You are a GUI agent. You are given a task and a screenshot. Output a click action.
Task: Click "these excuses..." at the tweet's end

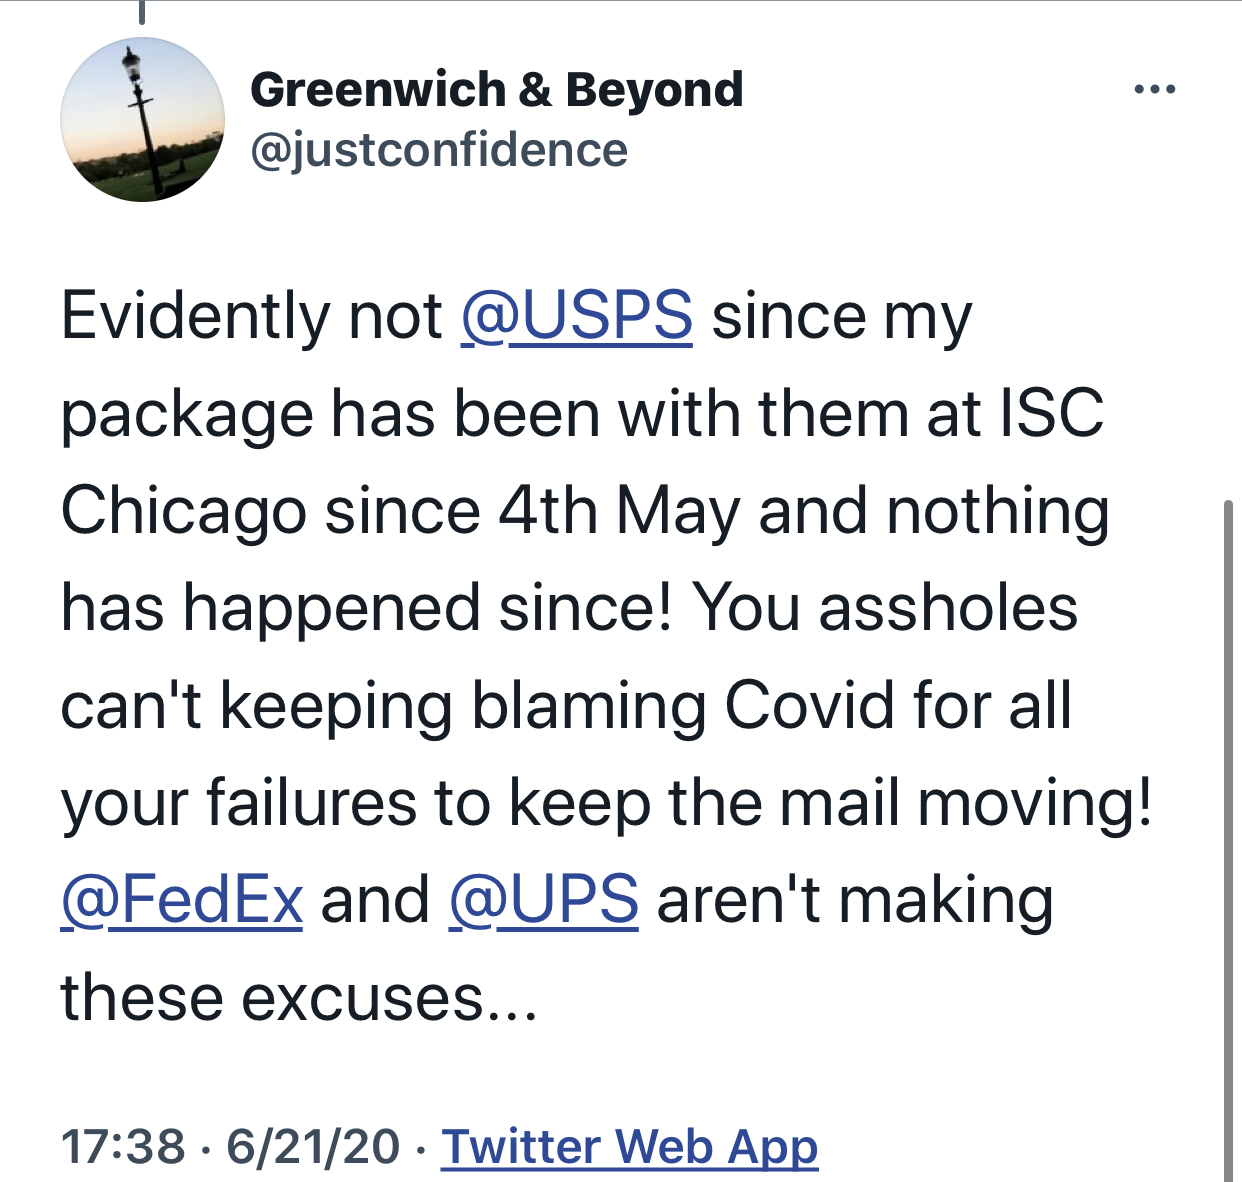point(298,998)
